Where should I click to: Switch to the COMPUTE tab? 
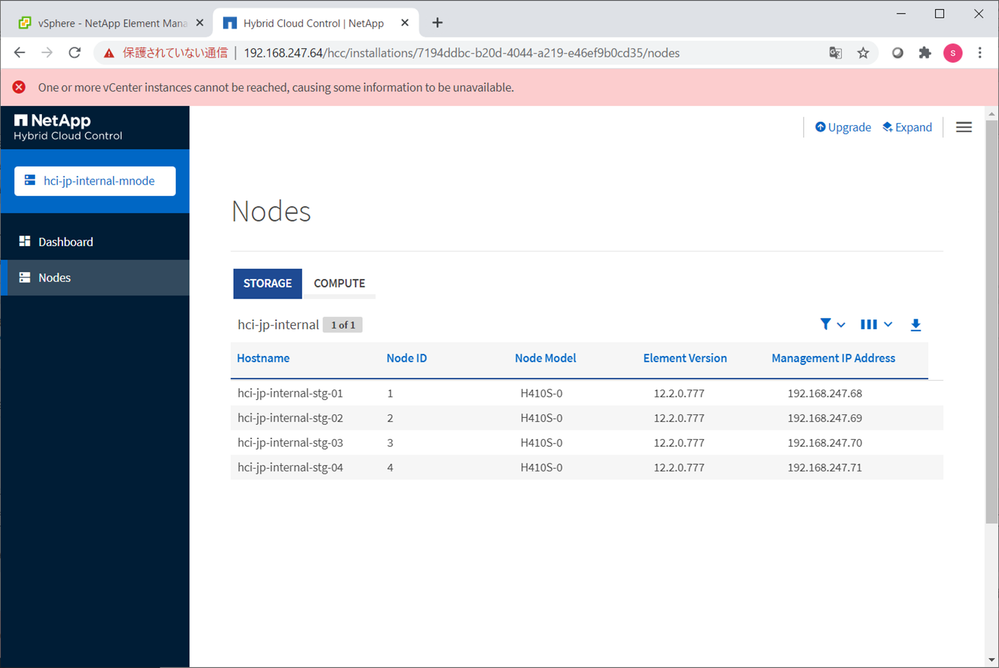[339, 283]
